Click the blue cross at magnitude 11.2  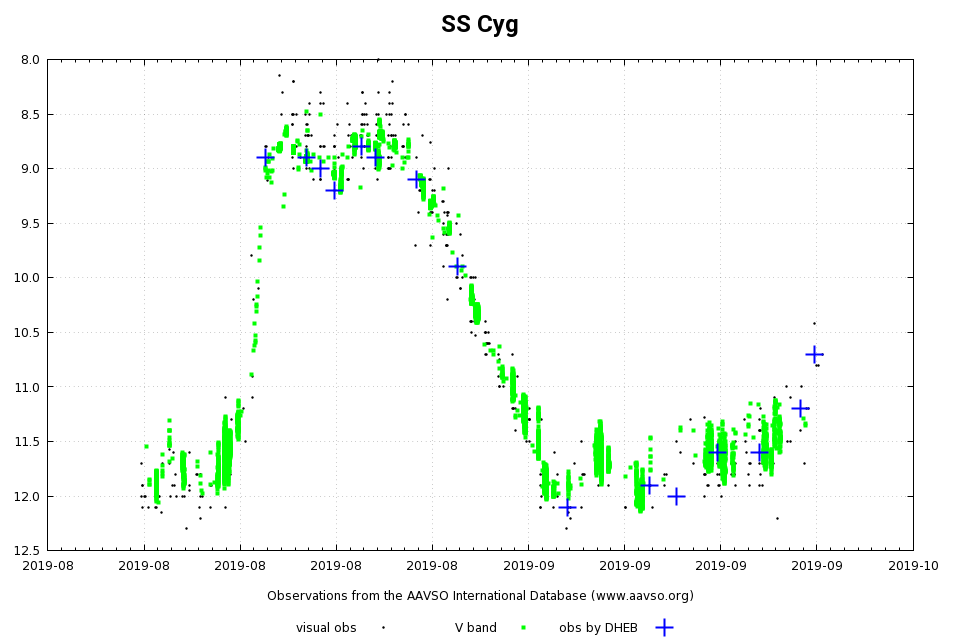click(800, 408)
